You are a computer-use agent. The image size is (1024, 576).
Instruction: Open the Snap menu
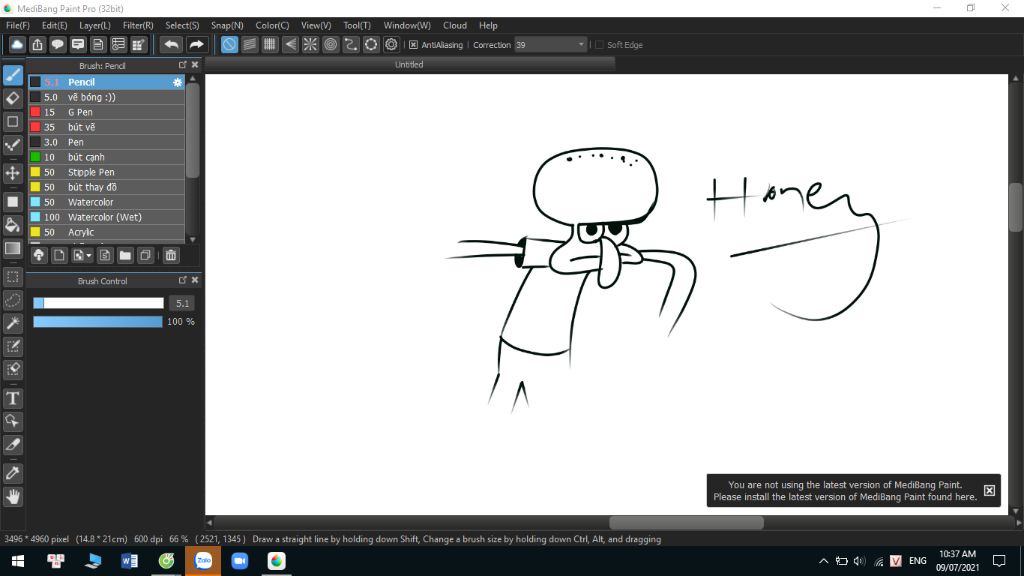click(227, 25)
